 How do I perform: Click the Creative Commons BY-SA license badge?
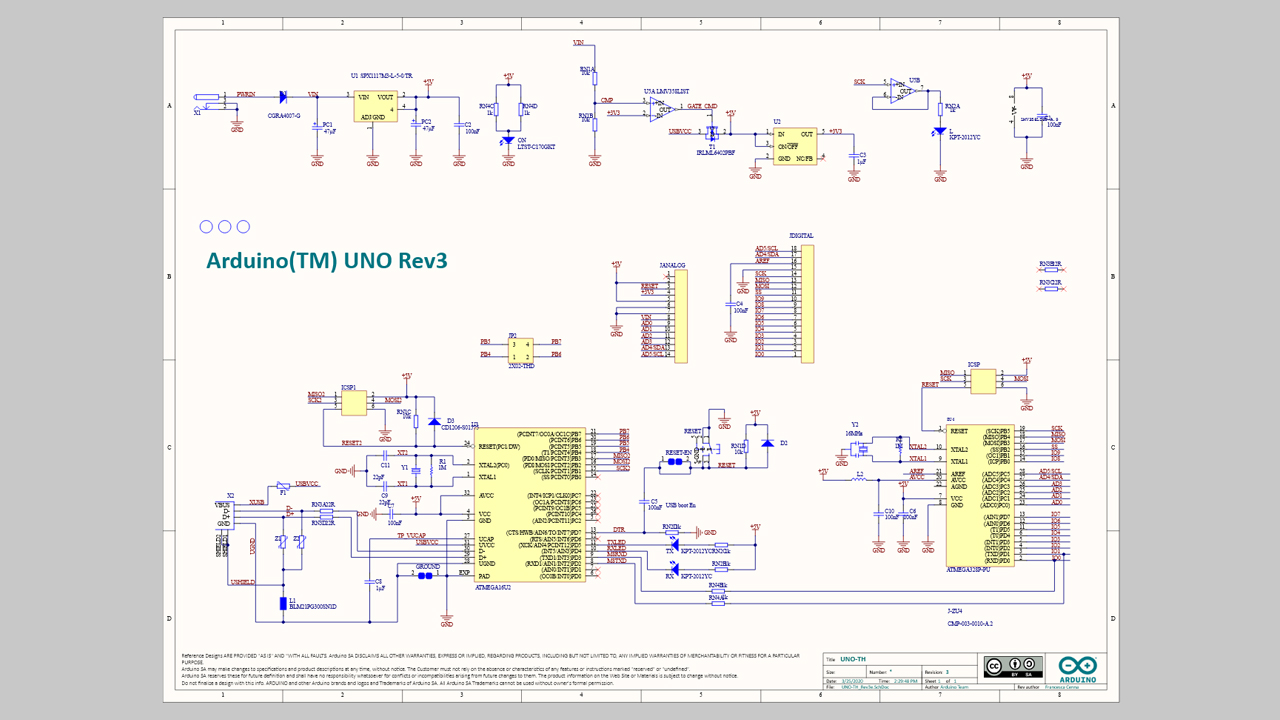(1015, 667)
